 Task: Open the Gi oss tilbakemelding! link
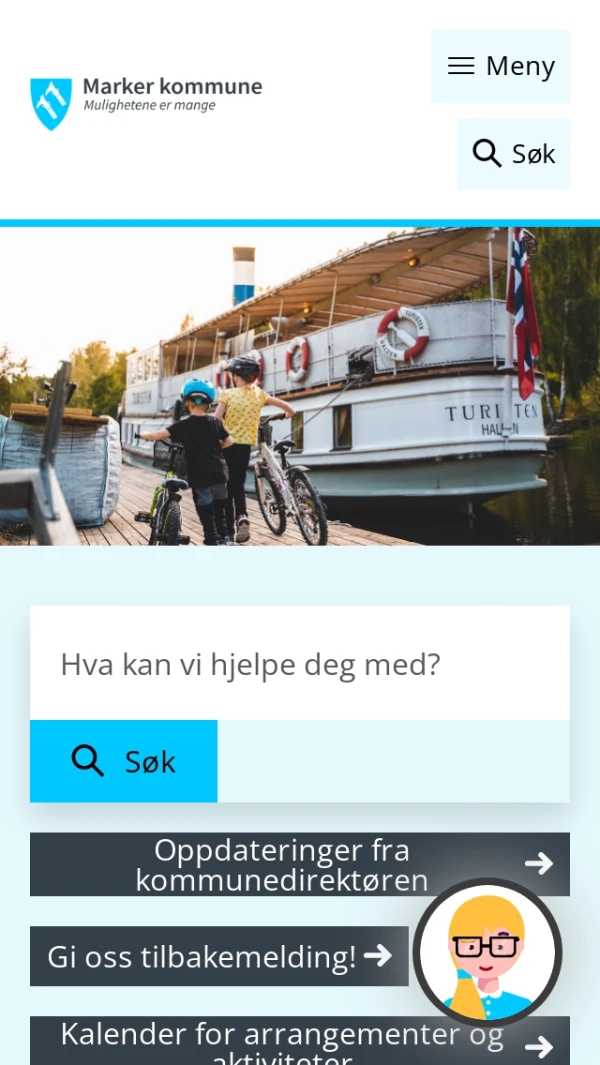(x=219, y=956)
